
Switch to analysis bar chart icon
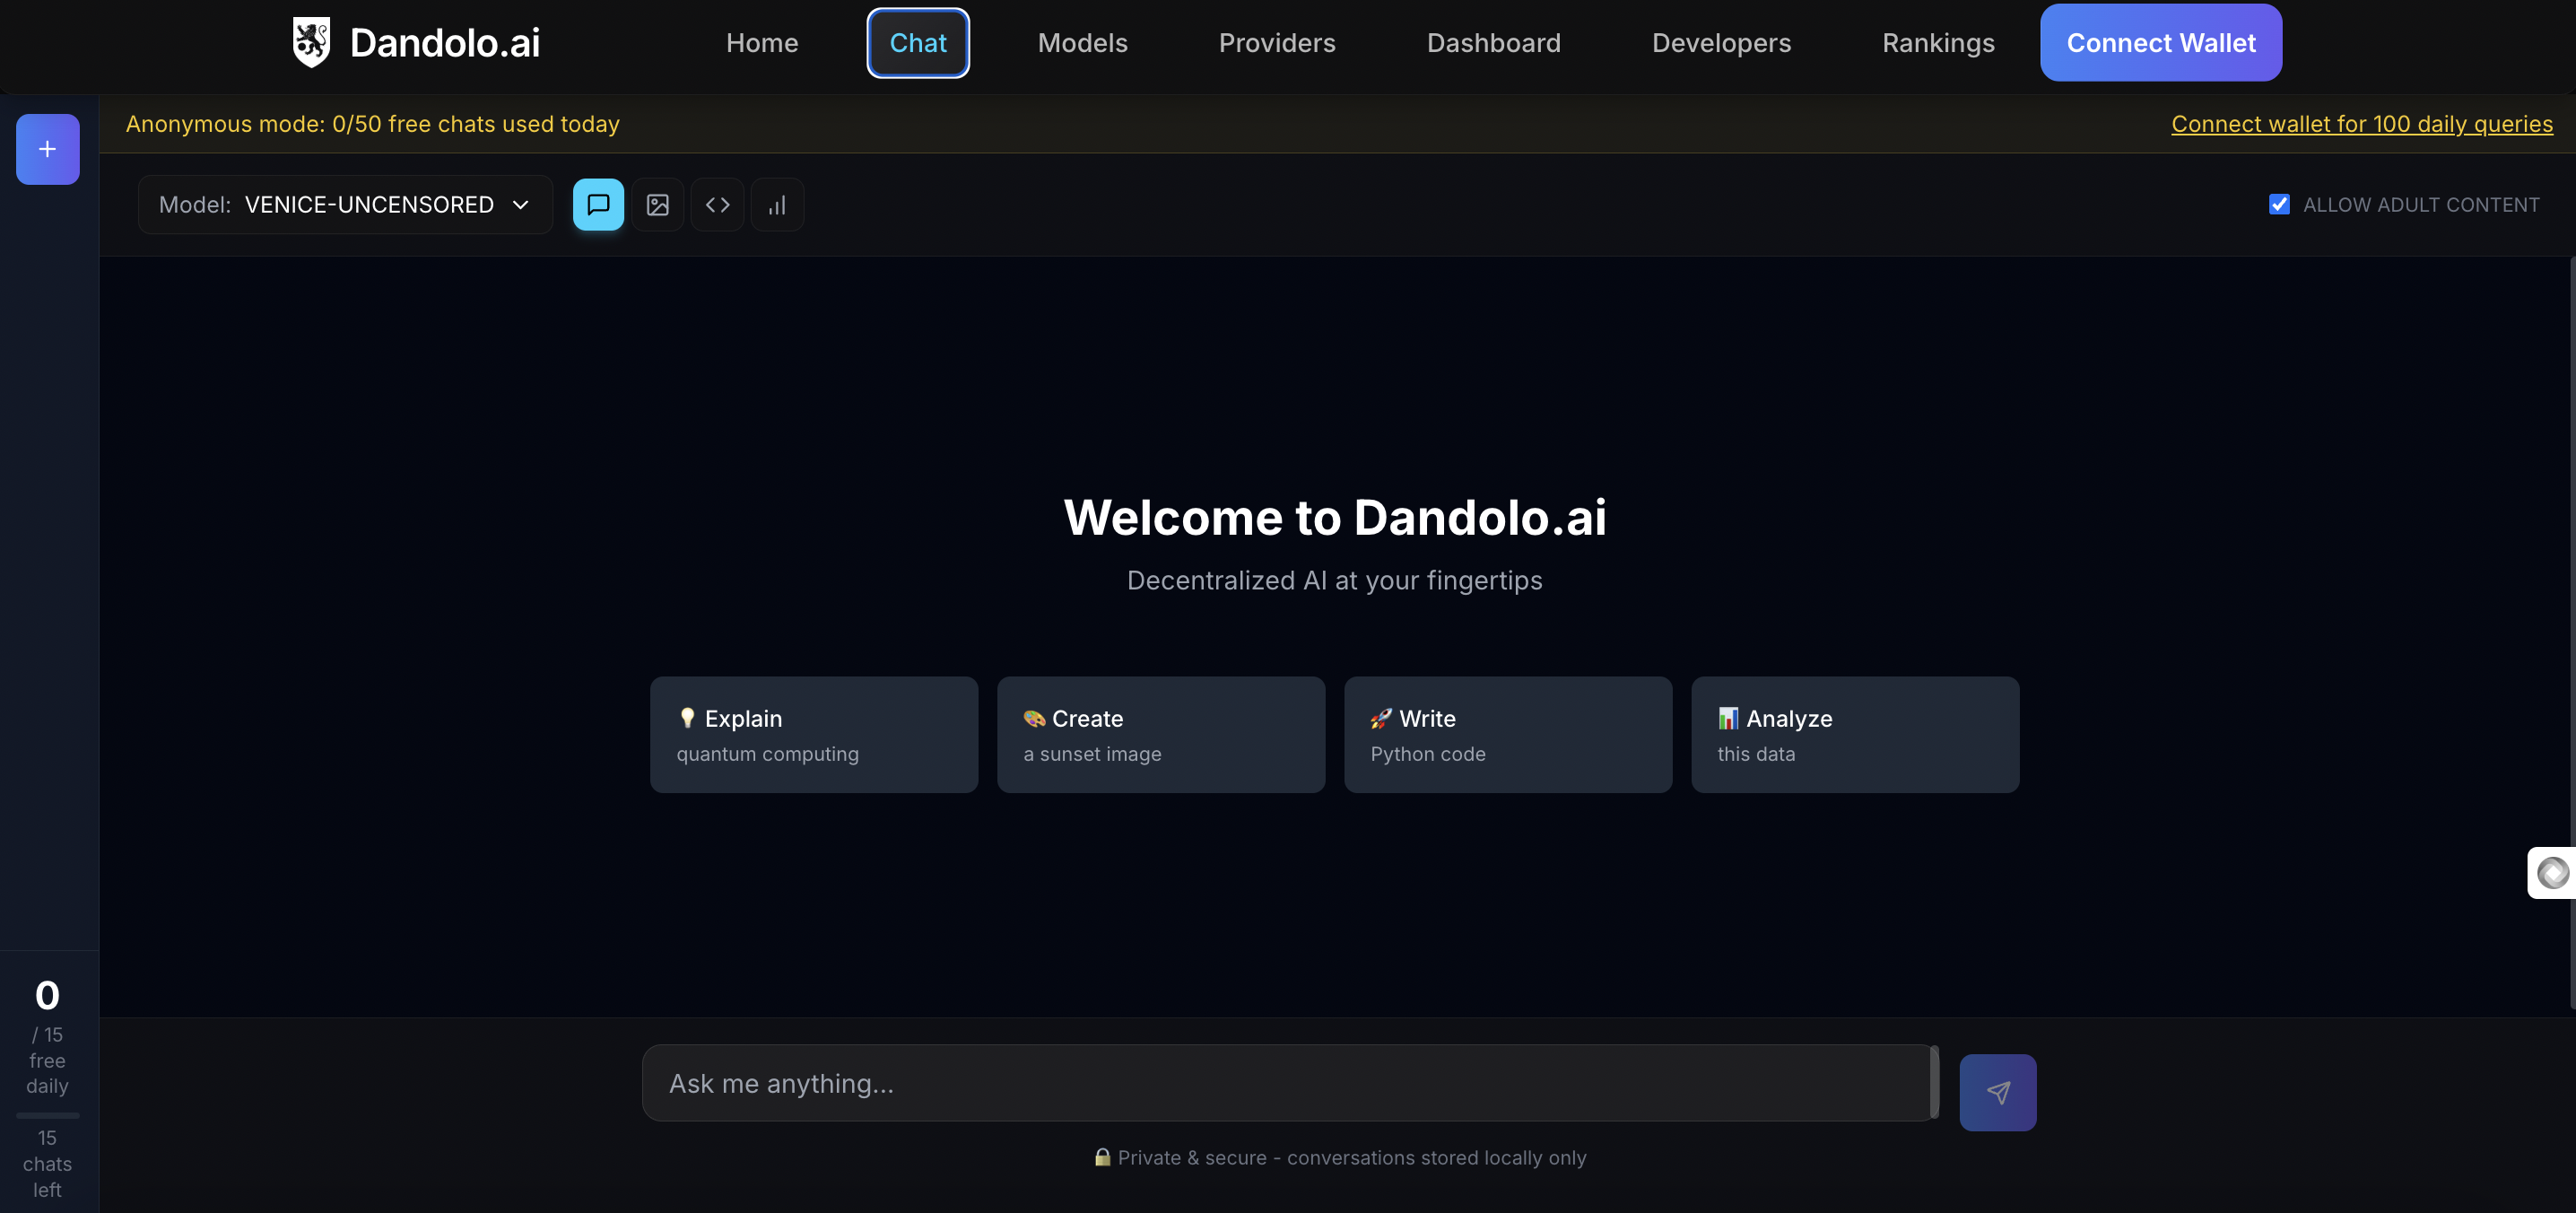point(777,205)
